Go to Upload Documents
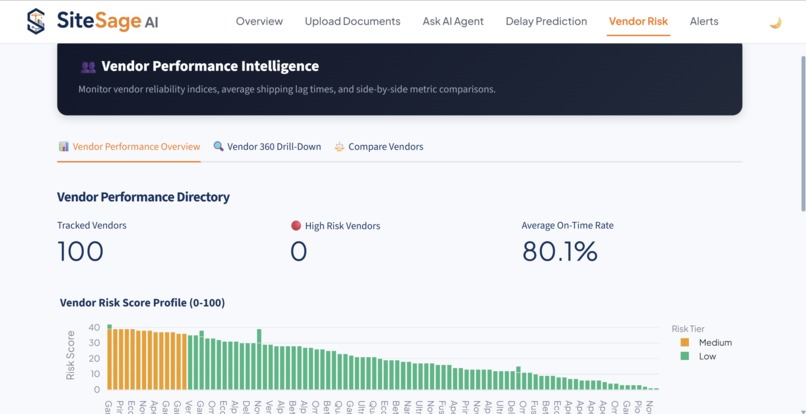Screen dimensions: 806x414 pyautogui.click(x=352, y=22)
